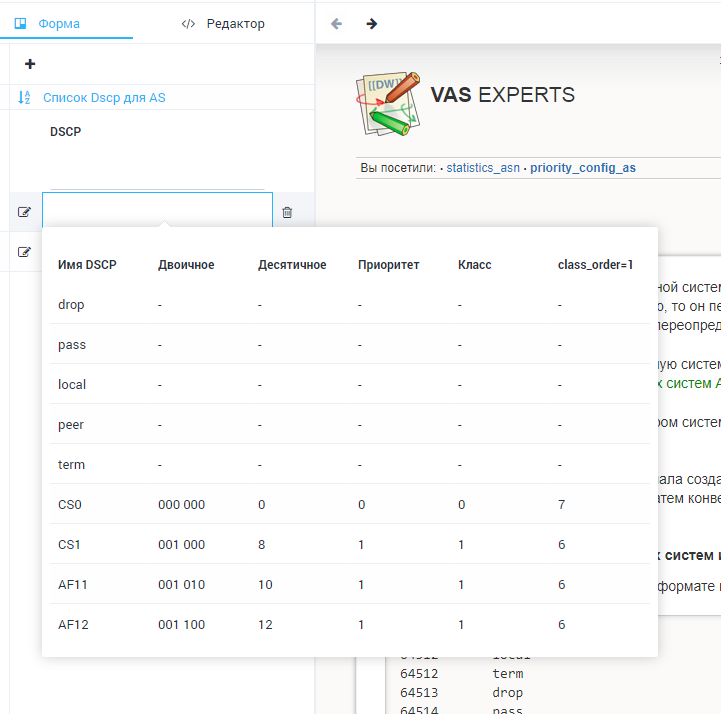Delete the row using the trash icon
Screen dimensions: 721x714
click(287, 212)
